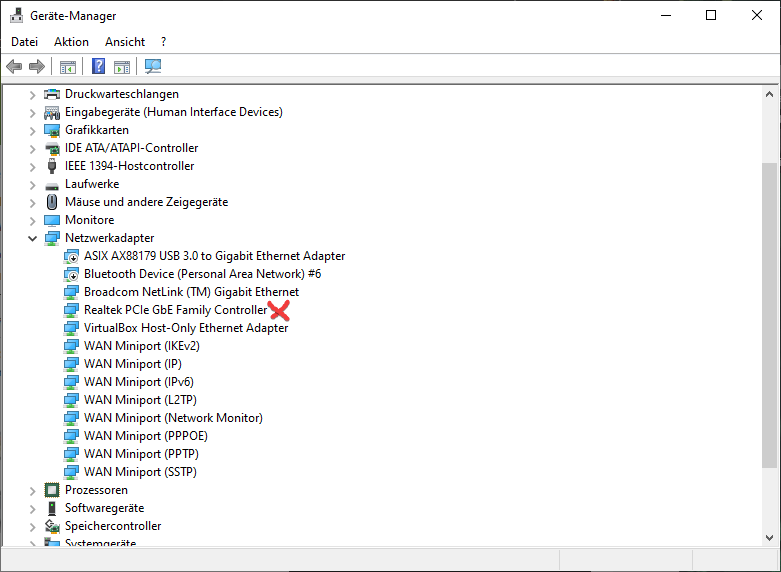Open the Ansicht menu

(125, 42)
